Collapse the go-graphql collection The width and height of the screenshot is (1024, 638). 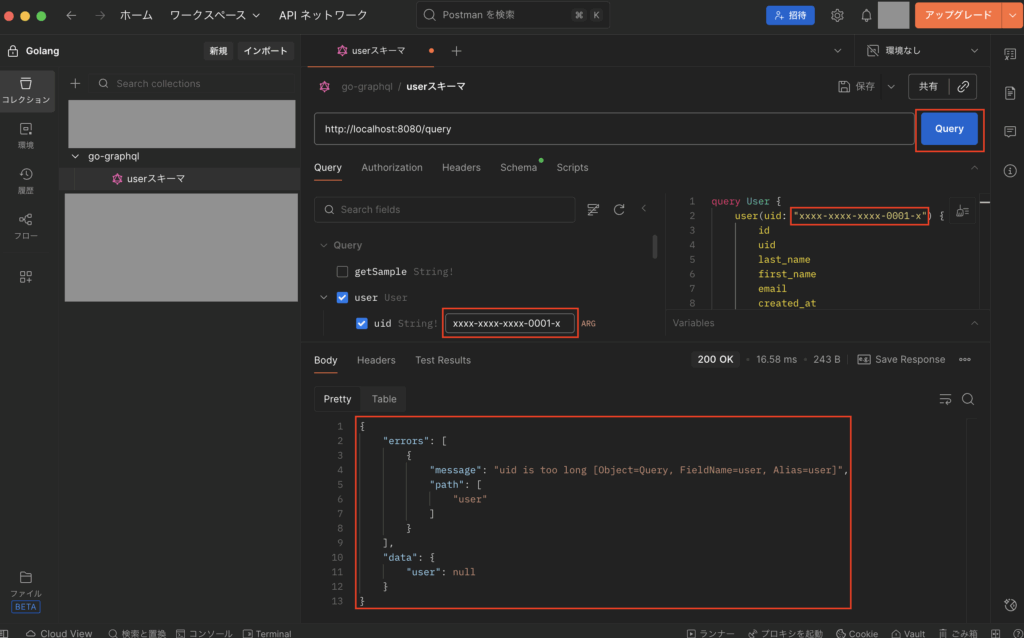pos(76,156)
